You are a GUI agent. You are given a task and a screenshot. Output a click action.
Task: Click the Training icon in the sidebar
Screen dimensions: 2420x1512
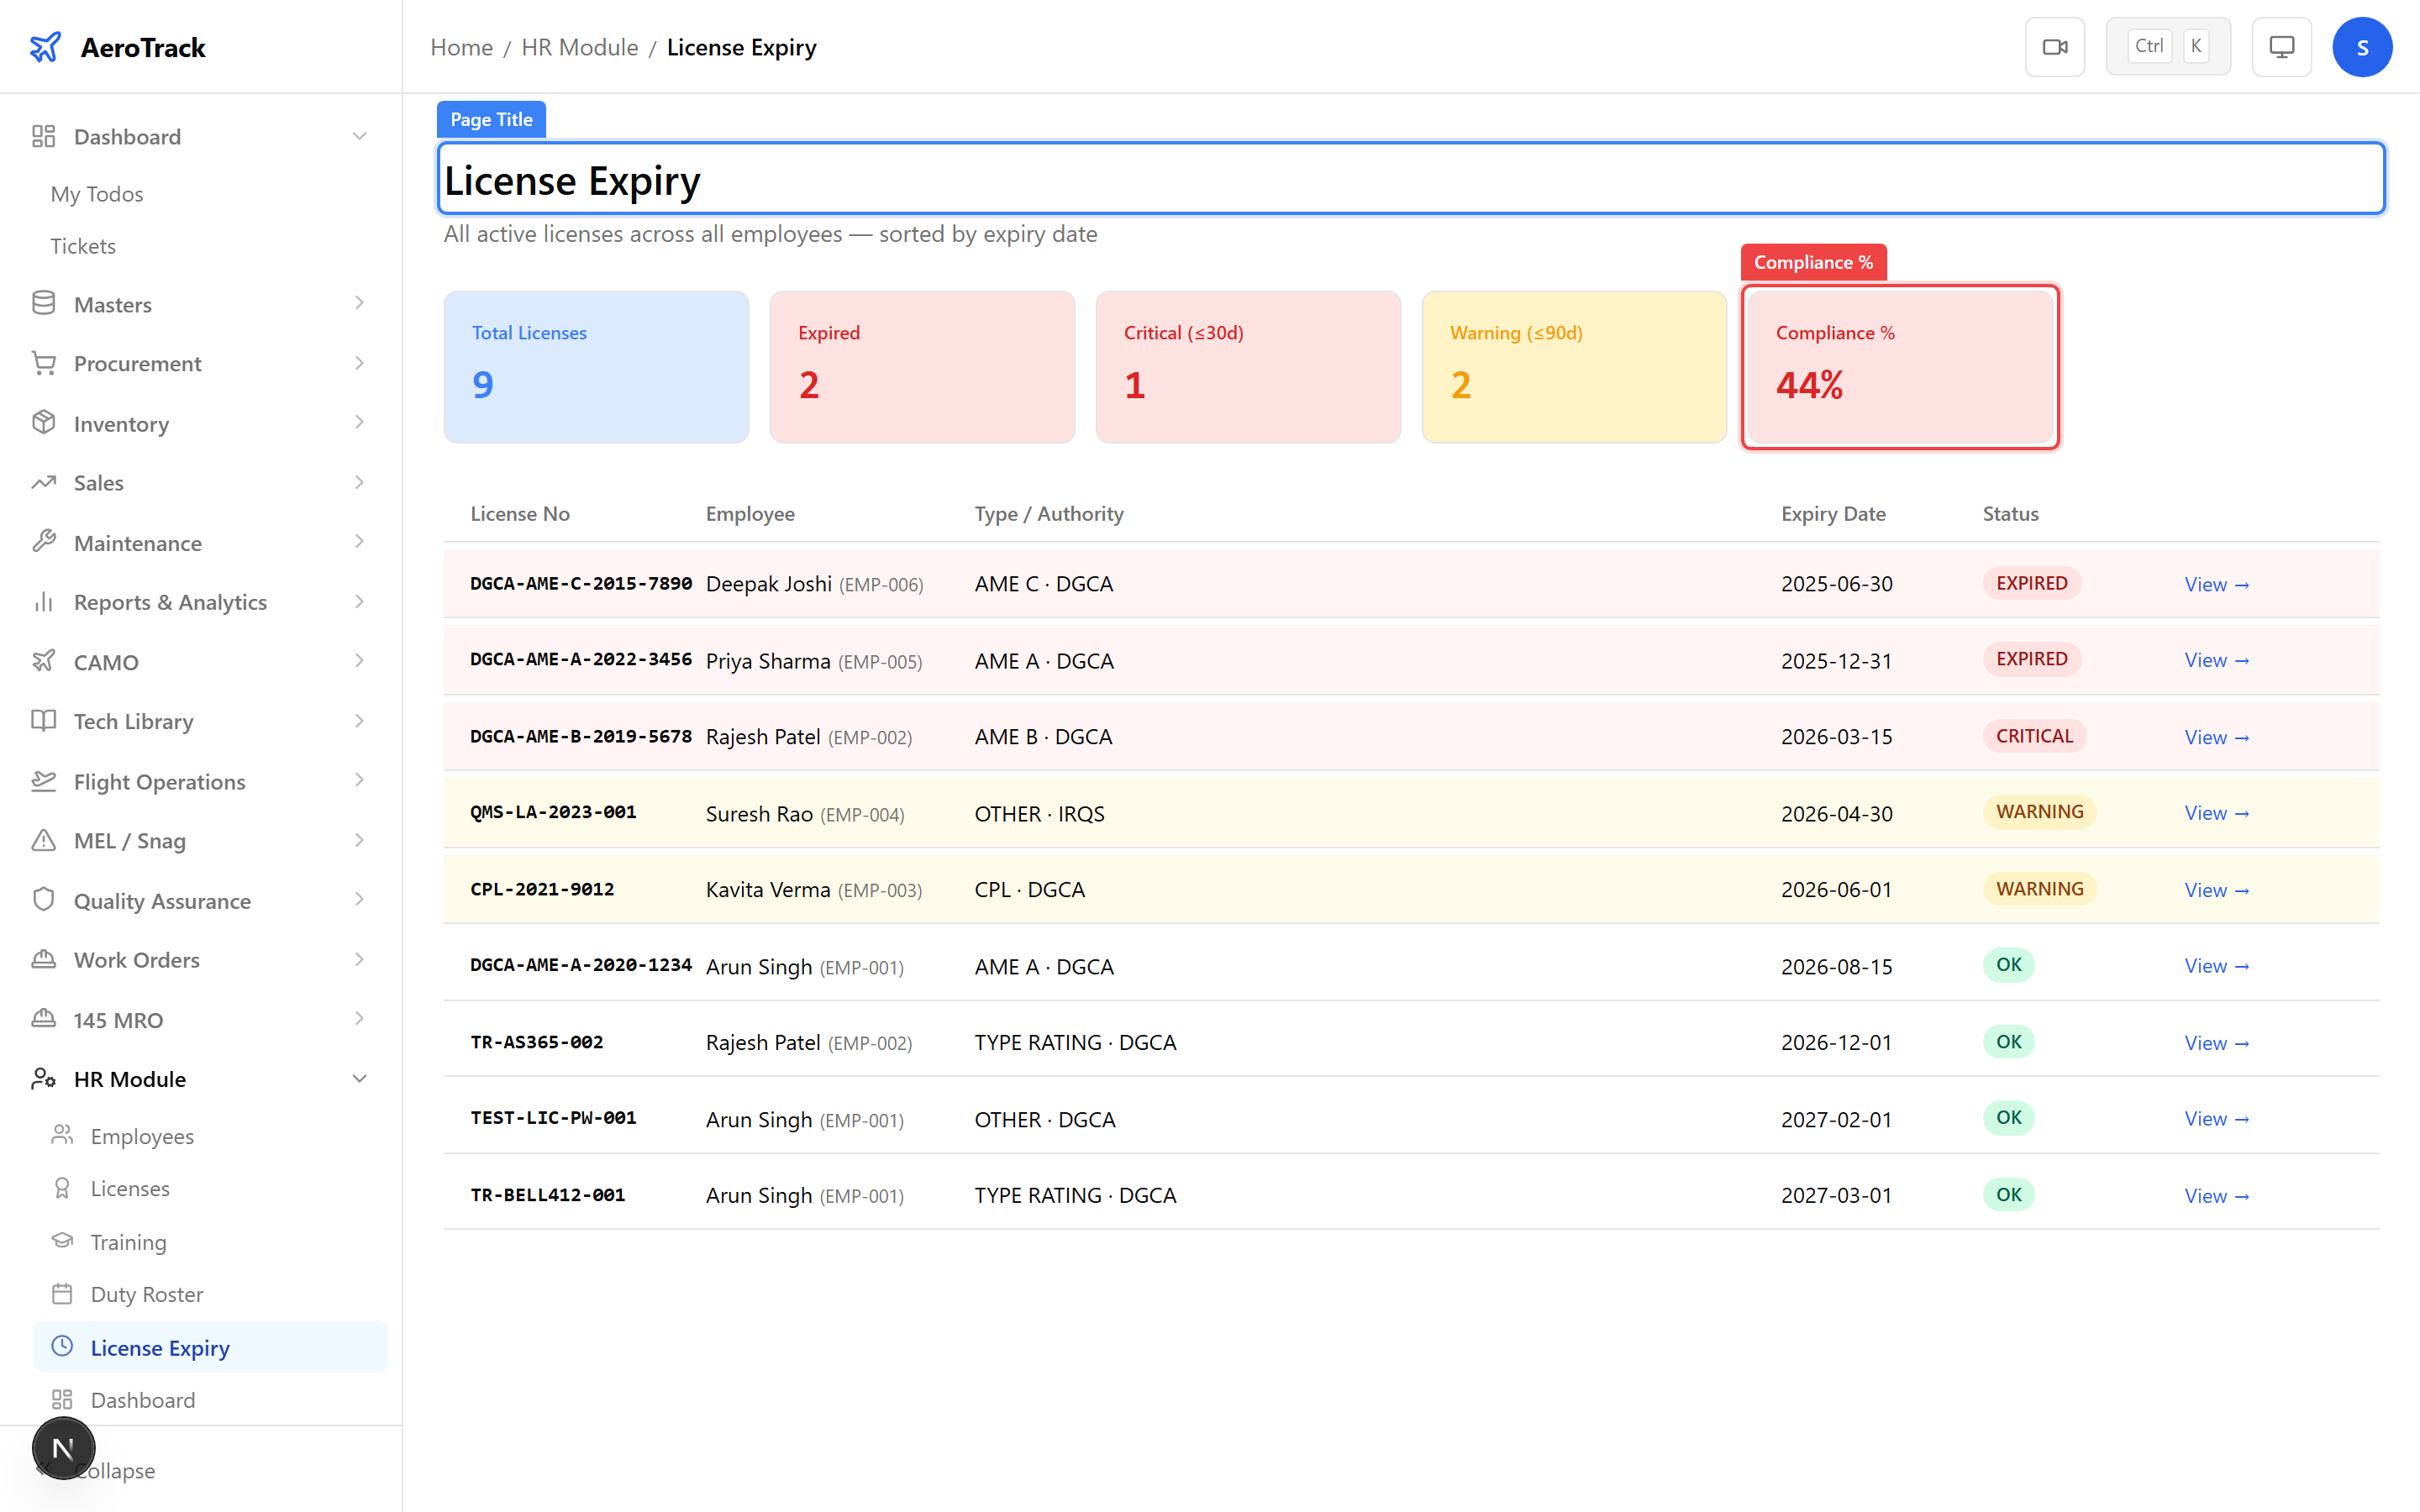pyautogui.click(x=63, y=1241)
